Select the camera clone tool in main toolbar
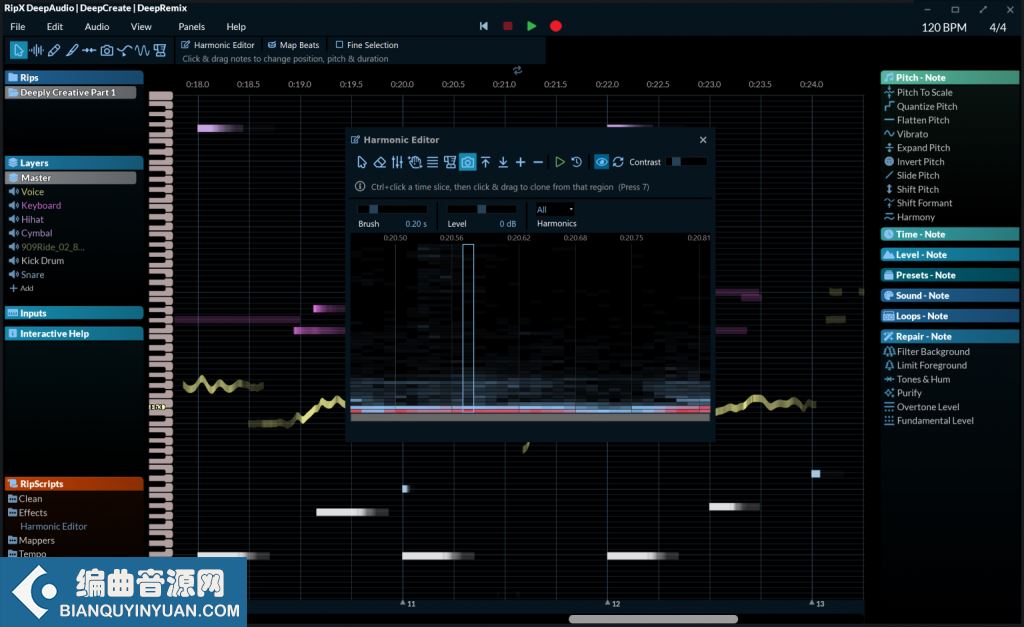This screenshot has width=1024, height=627. [x=106, y=50]
